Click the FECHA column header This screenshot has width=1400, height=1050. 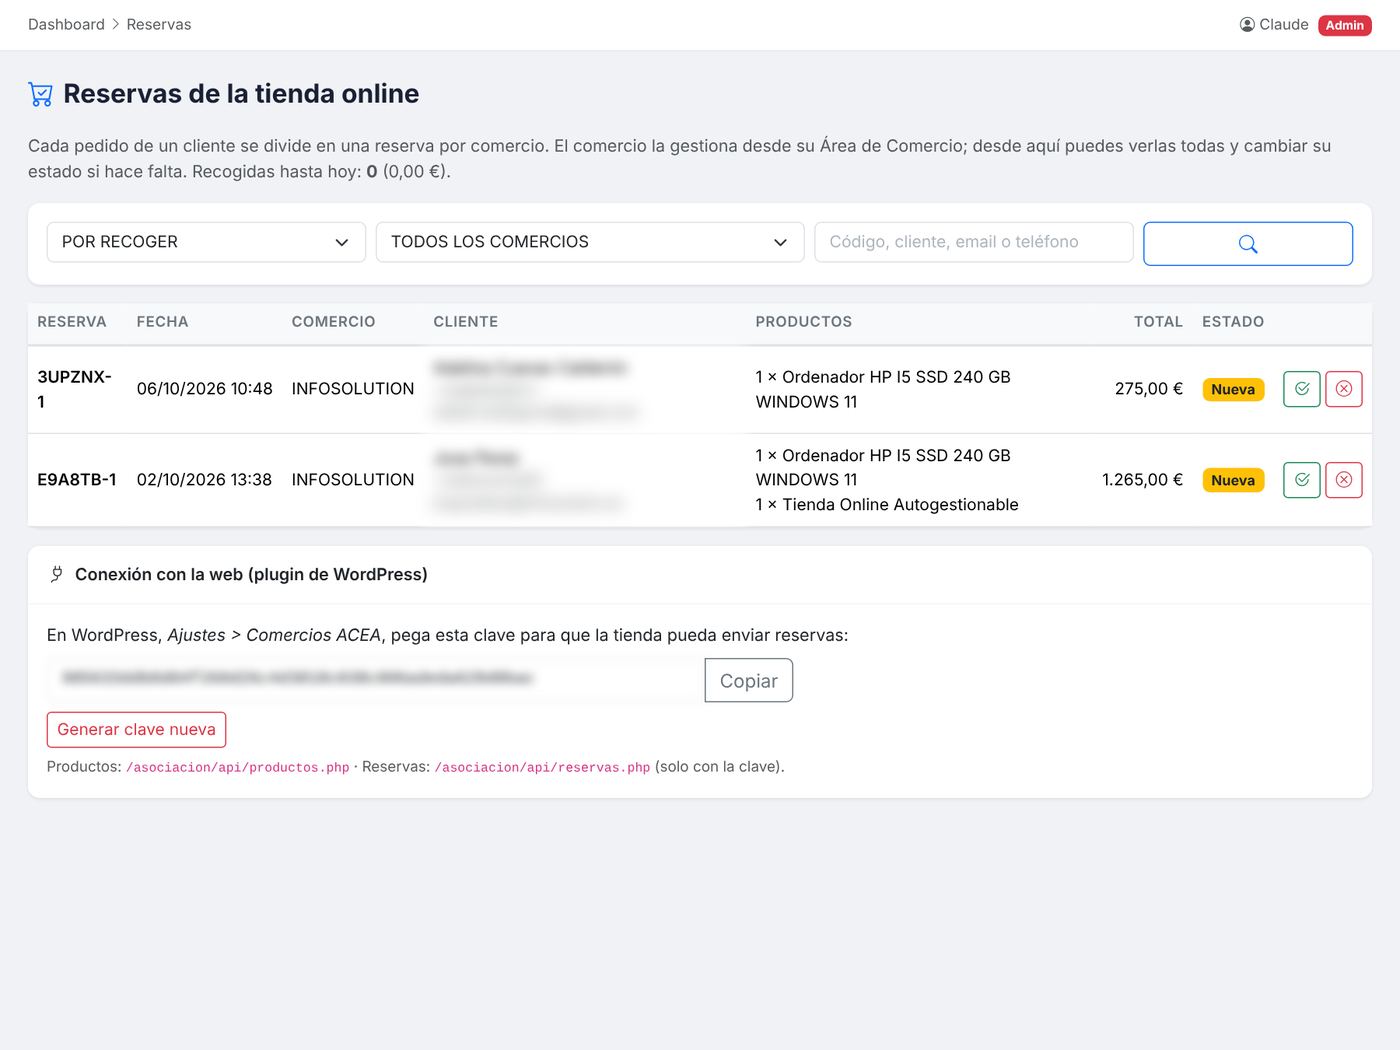(x=163, y=322)
